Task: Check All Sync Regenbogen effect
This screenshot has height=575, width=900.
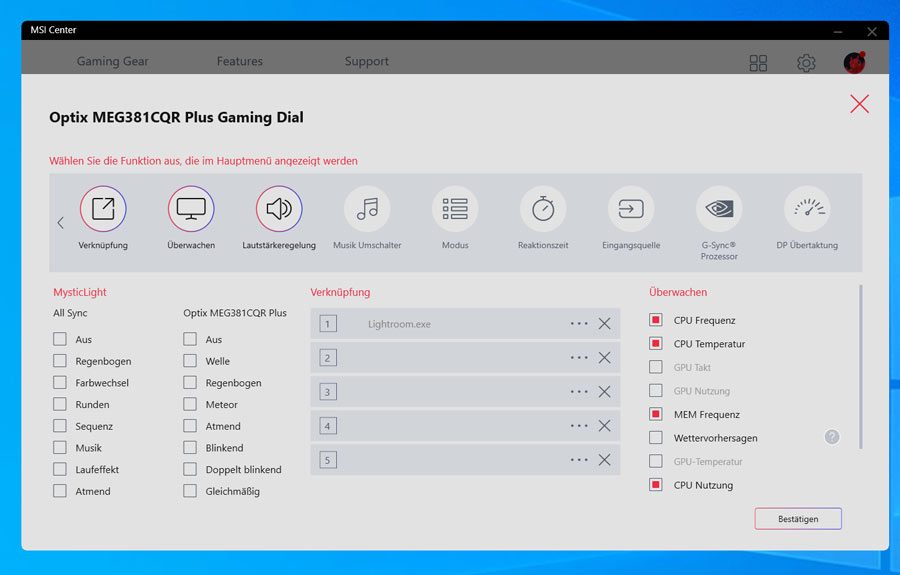Action: point(60,360)
